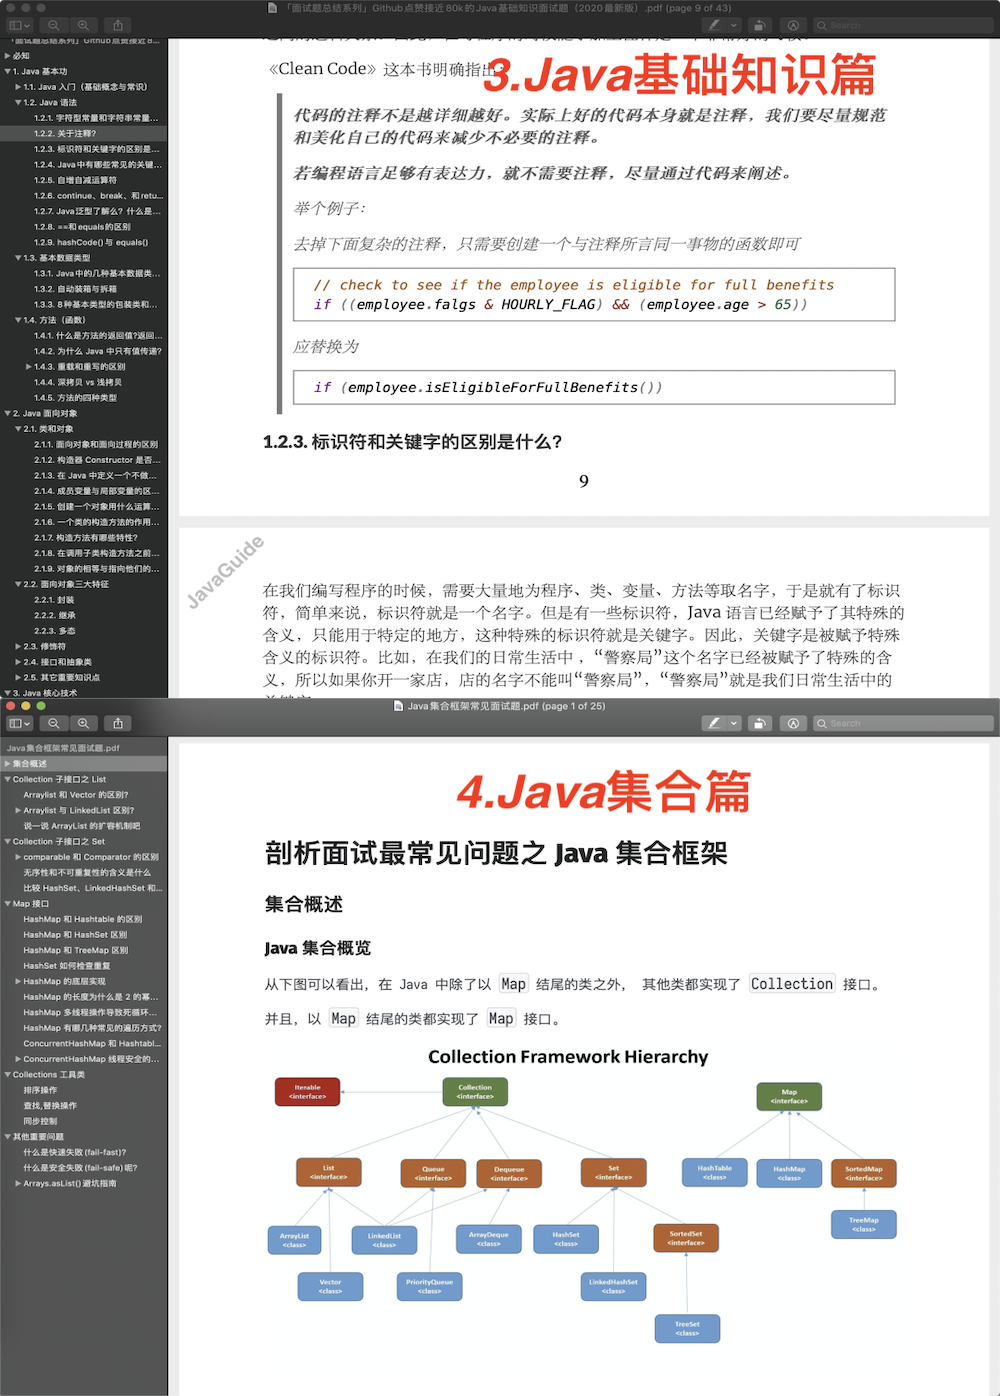Click Share icon in top Preview window
Screen dimensions: 1000x1396
(x=118, y=25)
